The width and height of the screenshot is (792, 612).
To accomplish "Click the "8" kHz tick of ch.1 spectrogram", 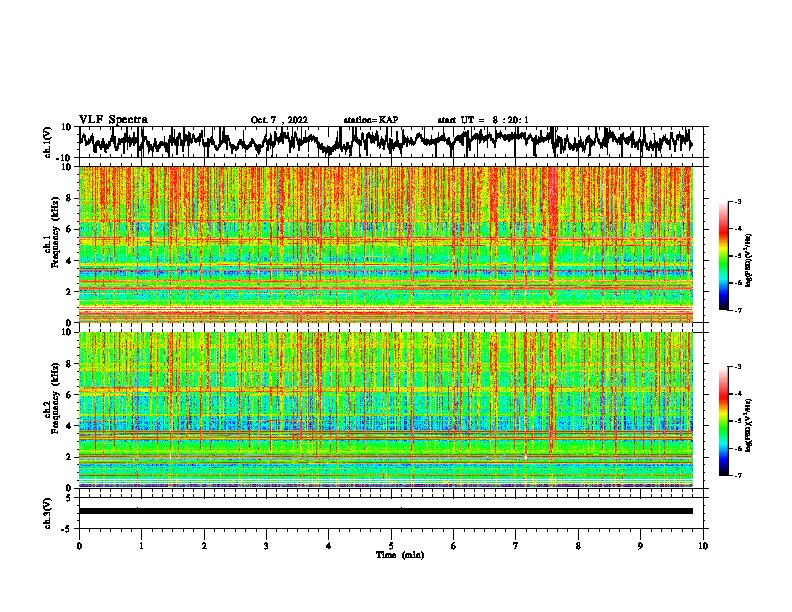I will 70,198.
